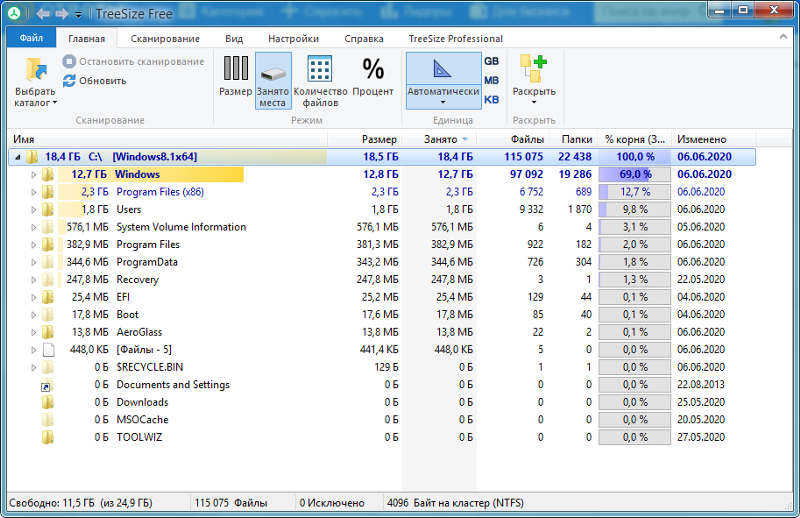Collapse the ribbon with the chevron

pyautogui.click(x=783, y=37)
